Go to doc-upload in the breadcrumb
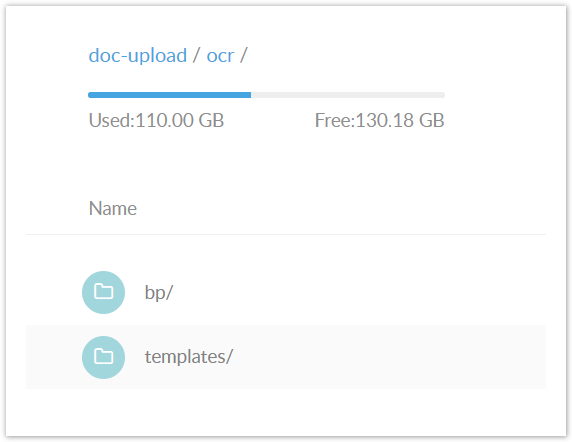 coord(138,55)
